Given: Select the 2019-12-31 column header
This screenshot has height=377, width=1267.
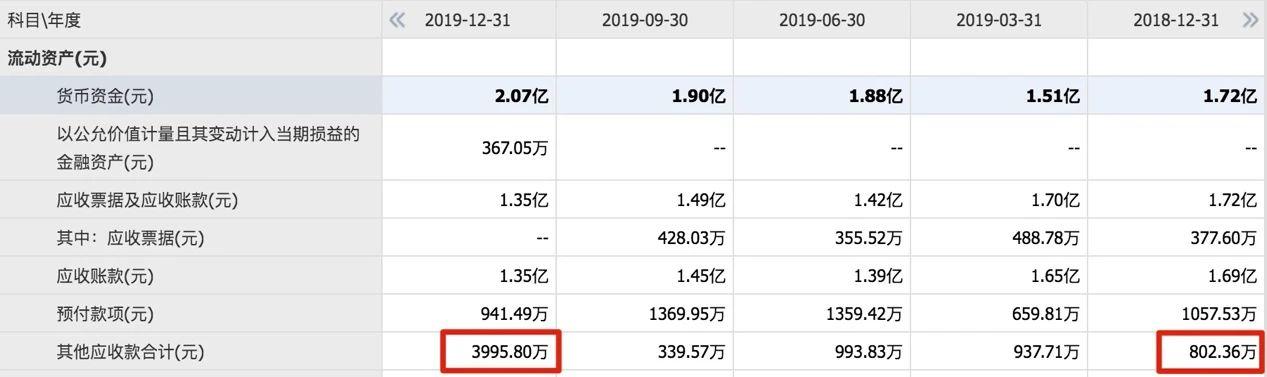Looking at the screenshot, I should [x=467, y=20].
